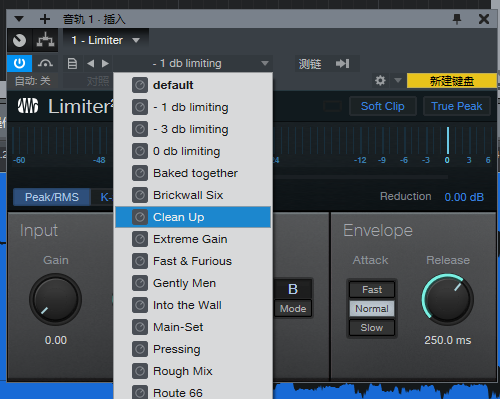
Task: Enable Soft Clip
Action: [x=383, y=106]
